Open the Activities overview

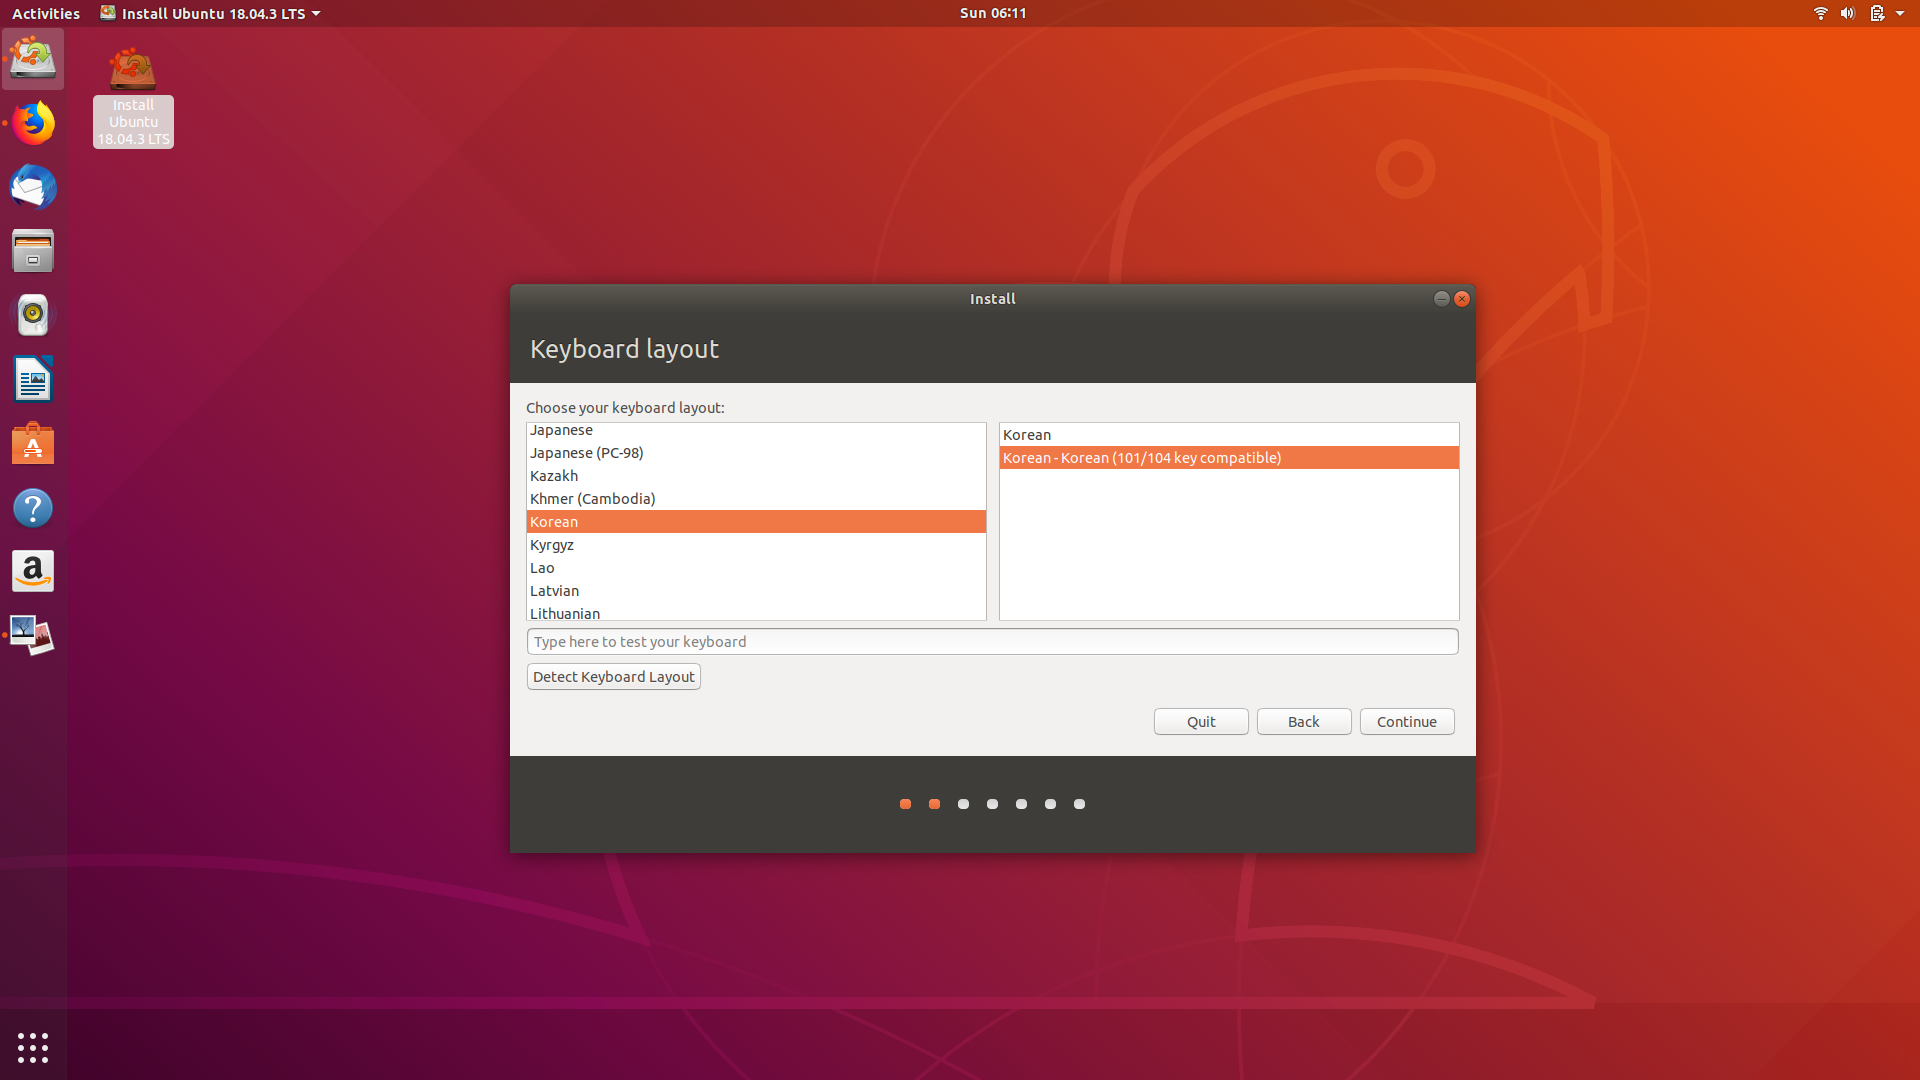pos(46,13)
